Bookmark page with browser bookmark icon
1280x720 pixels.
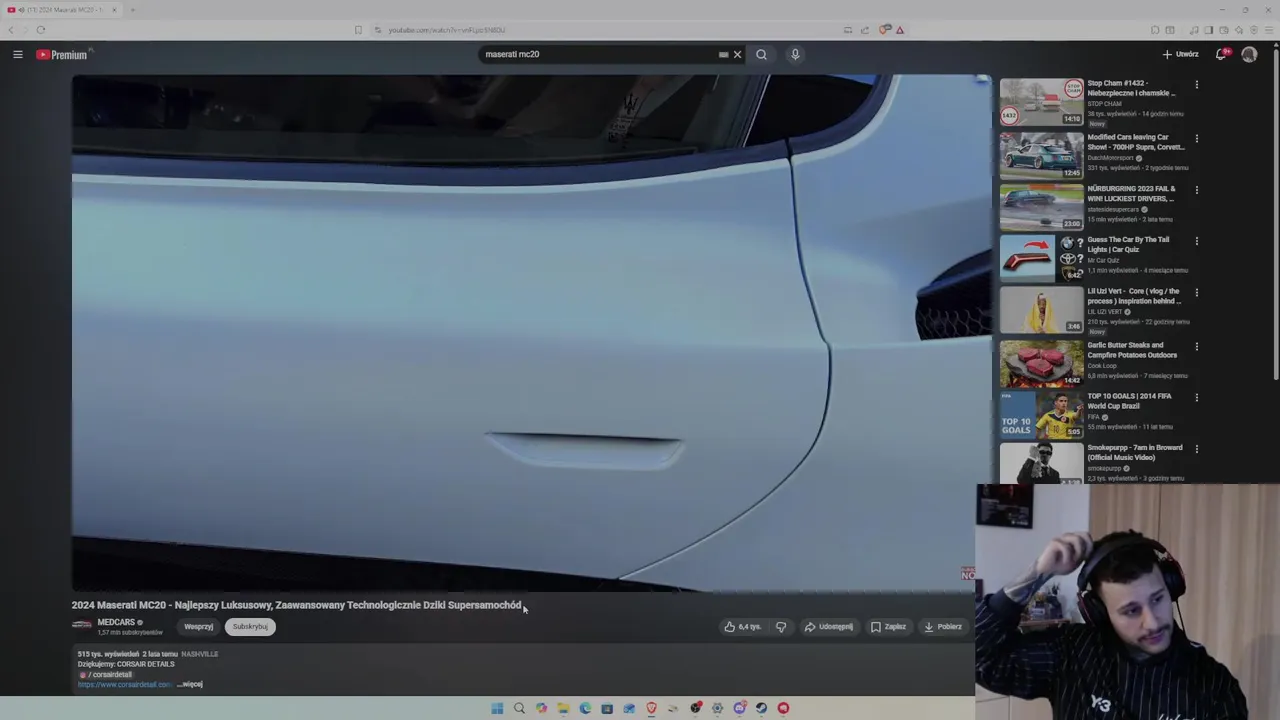coord(358,30)
